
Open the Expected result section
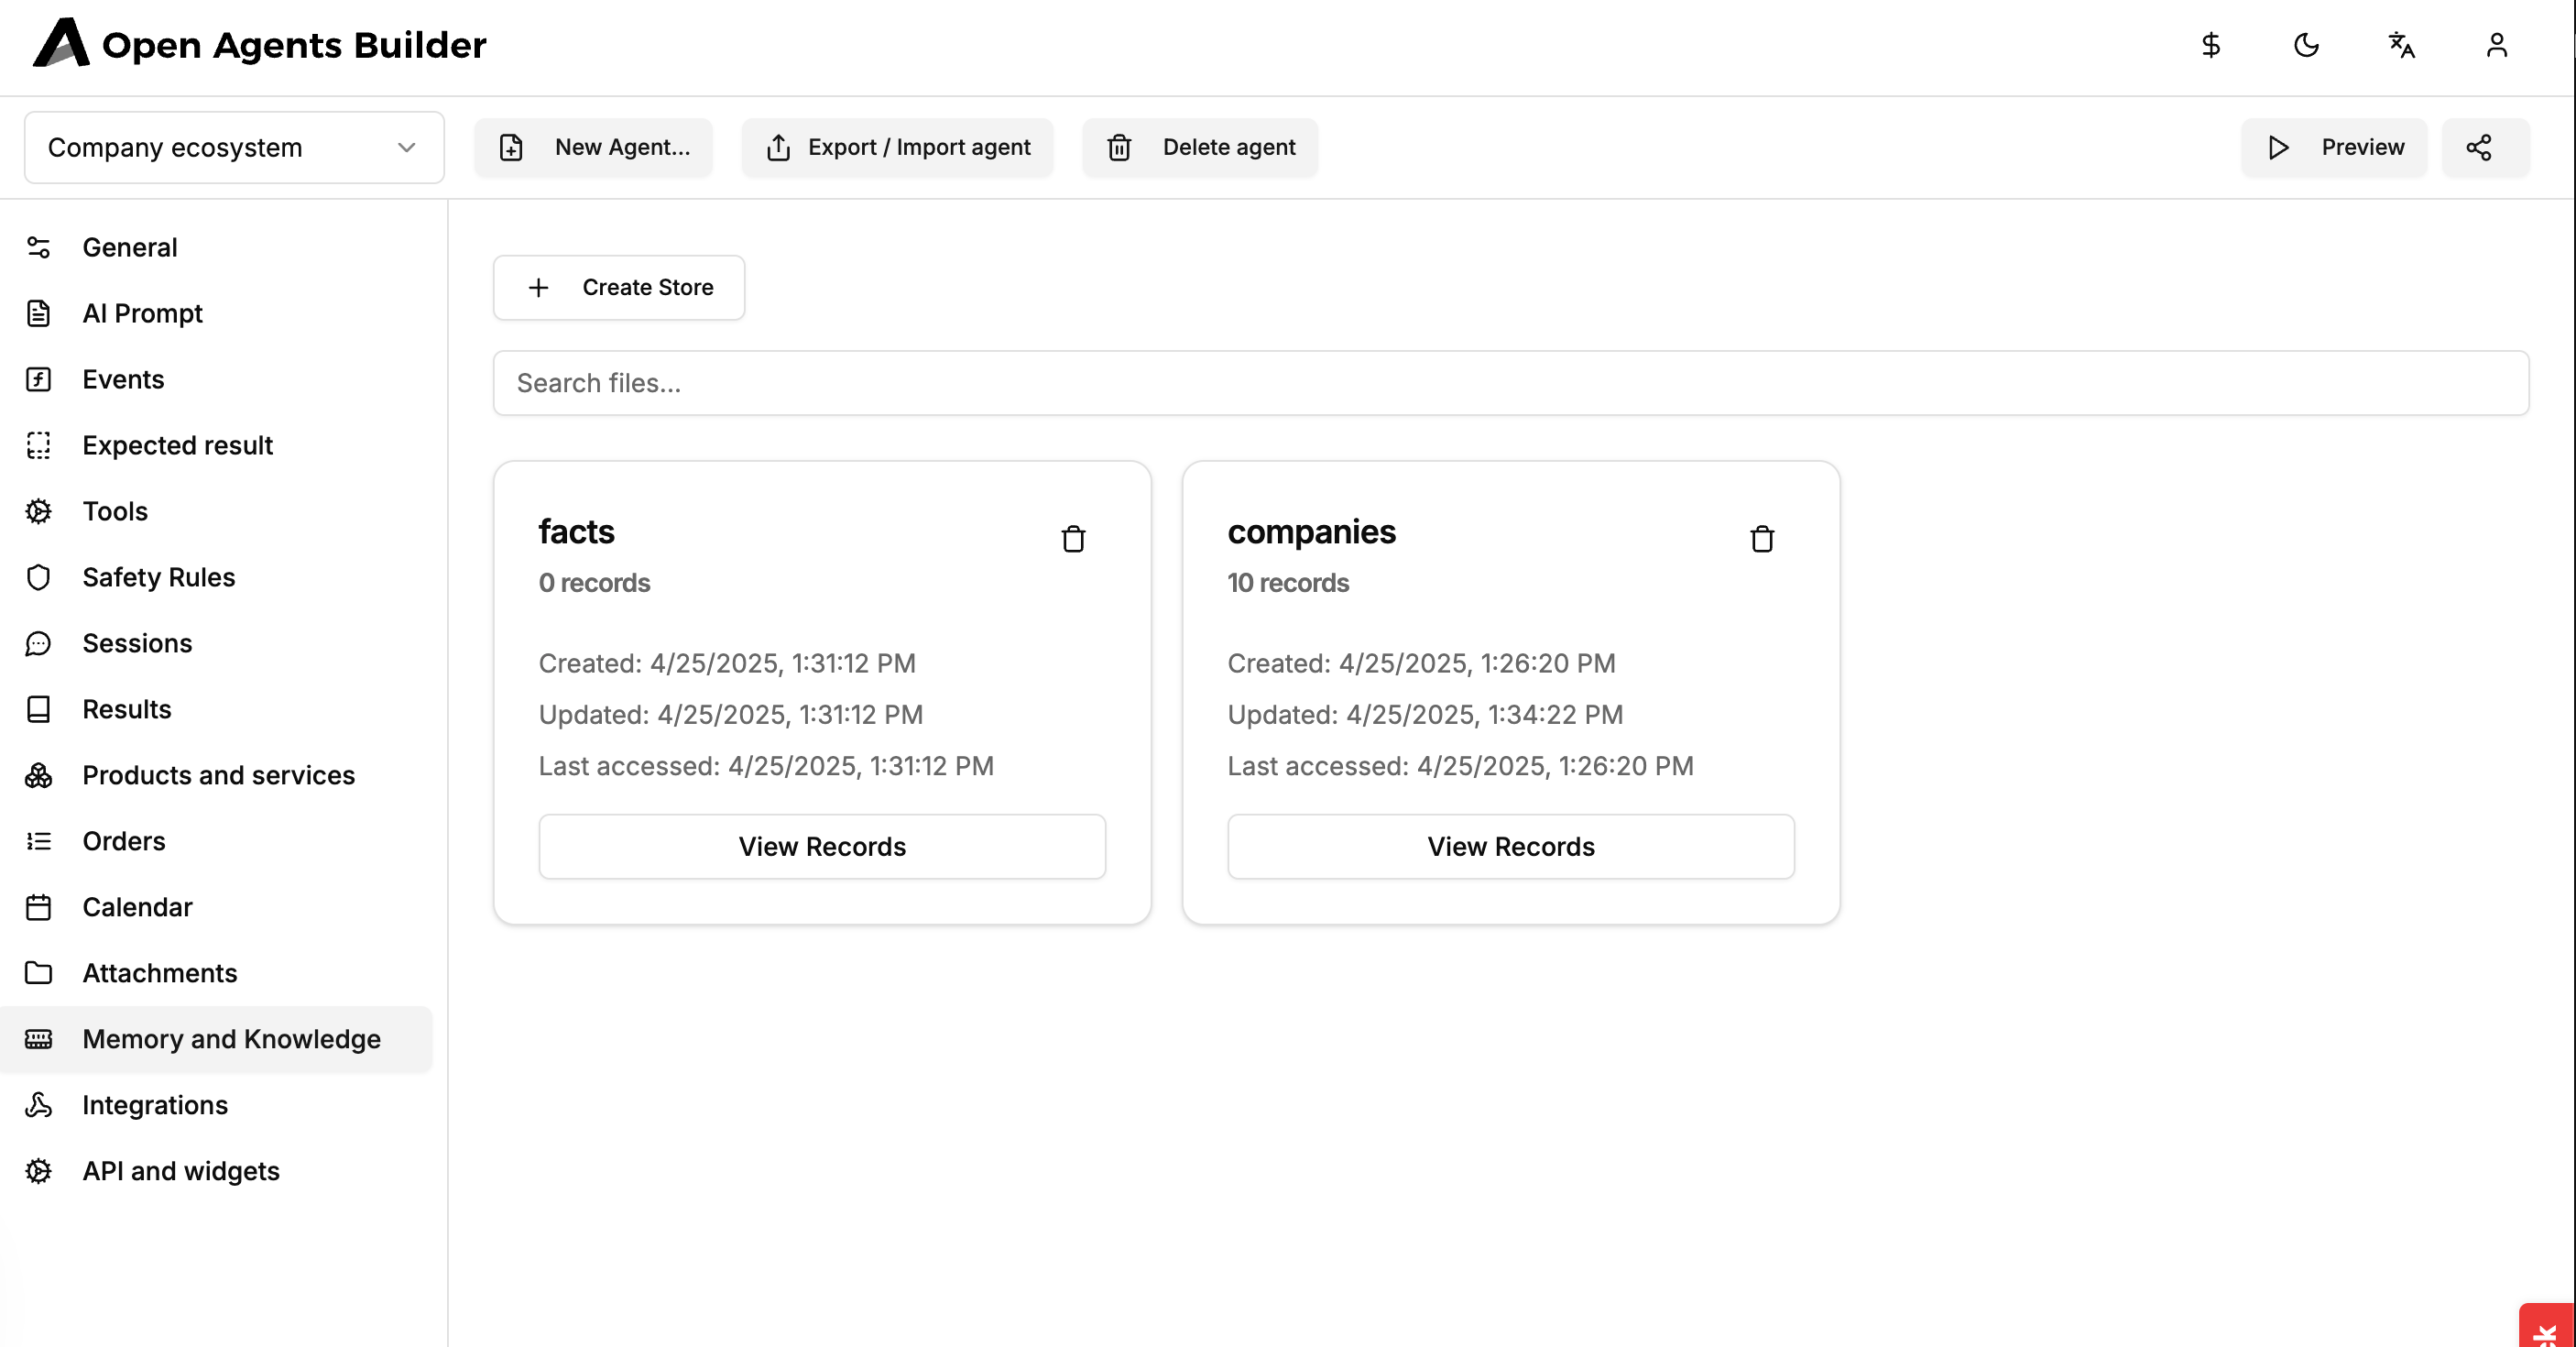[x=216, y=445]
